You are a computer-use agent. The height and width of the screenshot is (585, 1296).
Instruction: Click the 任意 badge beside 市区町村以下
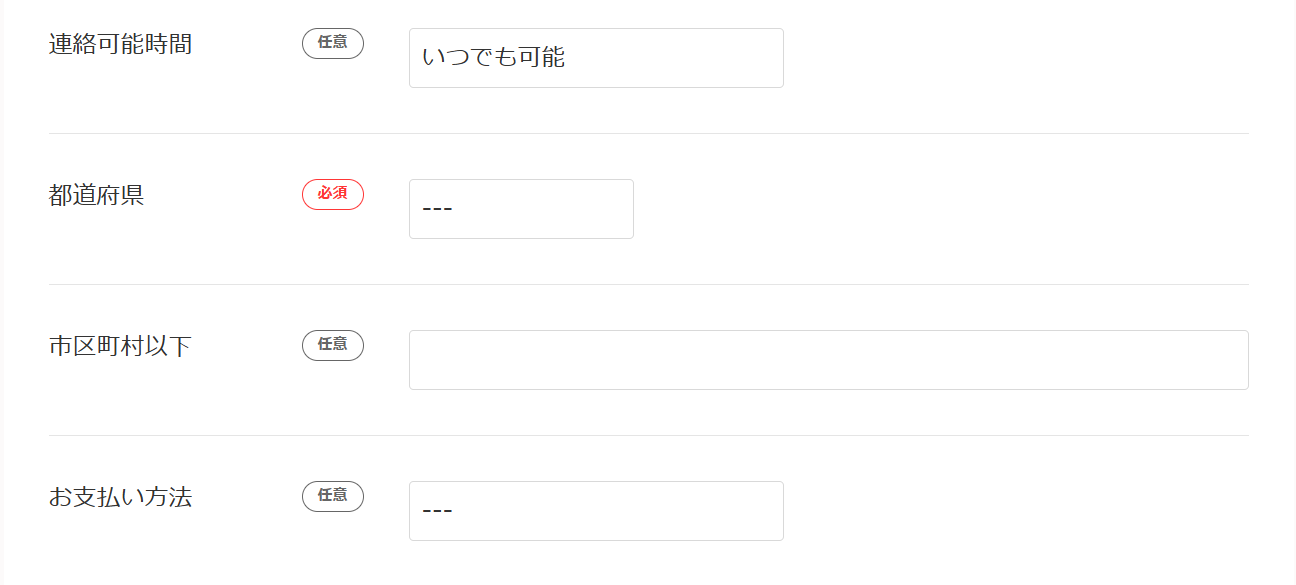coord(333,345)
